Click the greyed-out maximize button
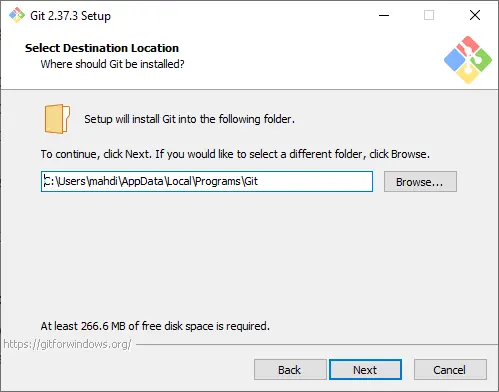Image resolution: width=499 pixels, height=392 pixels. [x=429, y=15]
